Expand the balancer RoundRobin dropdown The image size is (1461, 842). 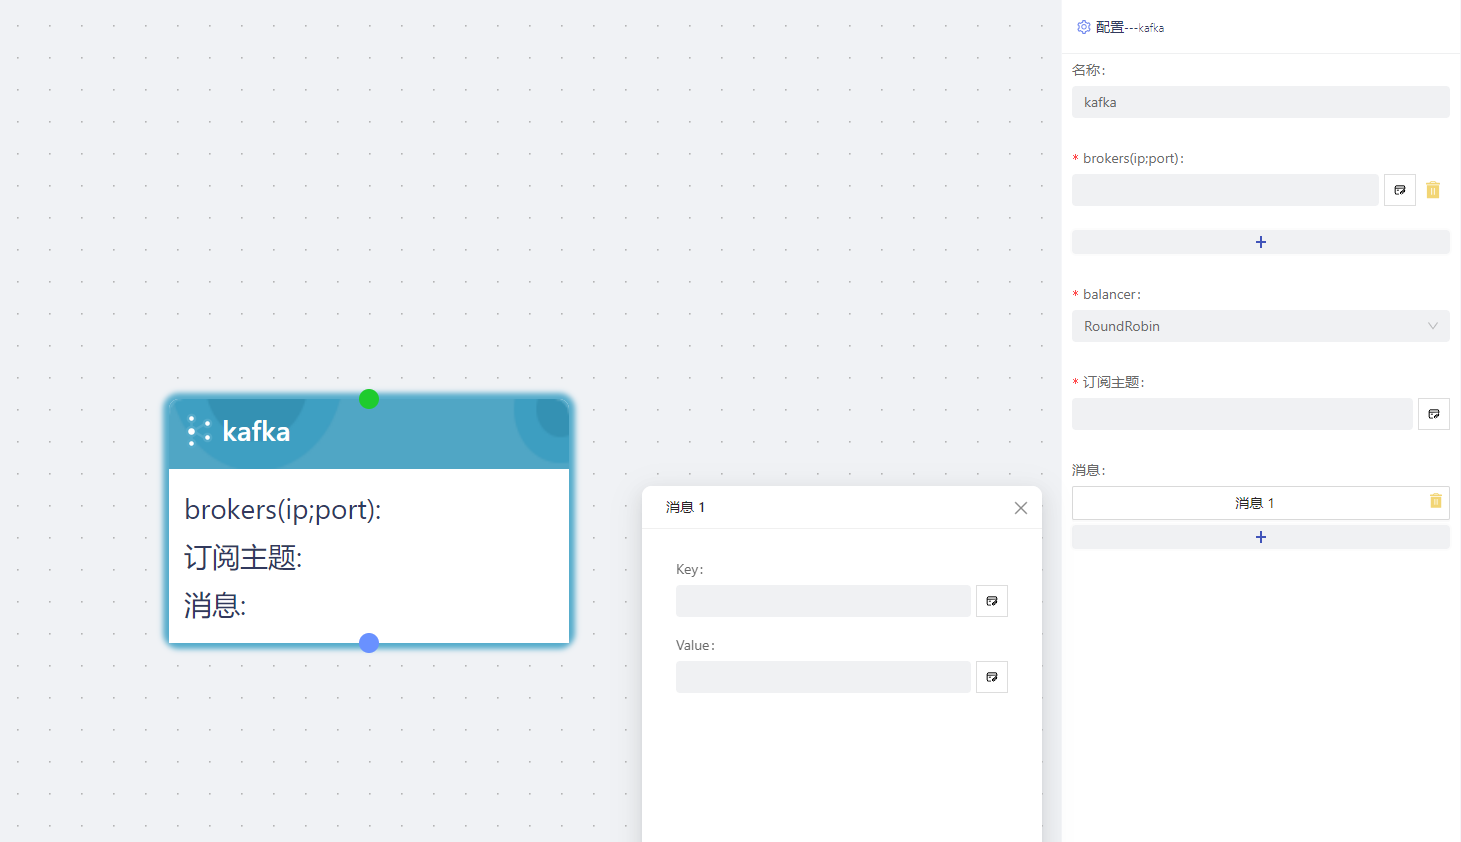coord(1261,326)
